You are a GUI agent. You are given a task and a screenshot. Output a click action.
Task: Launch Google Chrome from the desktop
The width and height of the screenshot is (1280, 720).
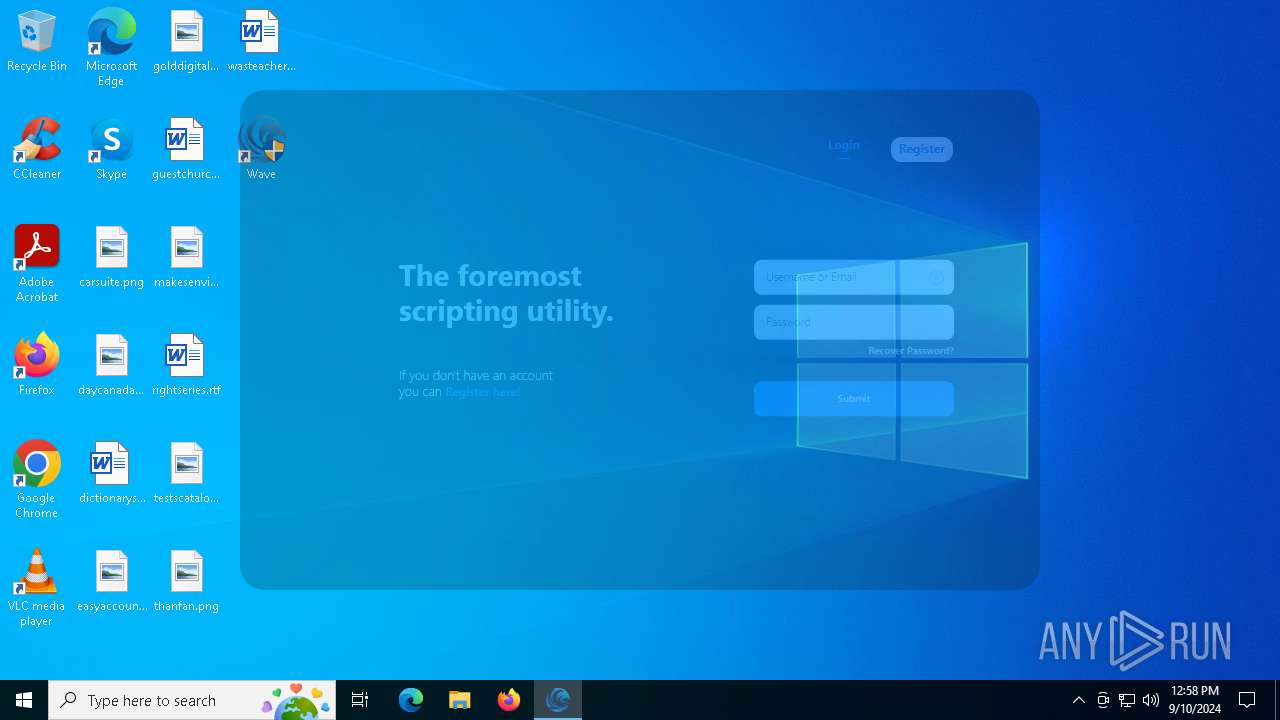point(37,480)
